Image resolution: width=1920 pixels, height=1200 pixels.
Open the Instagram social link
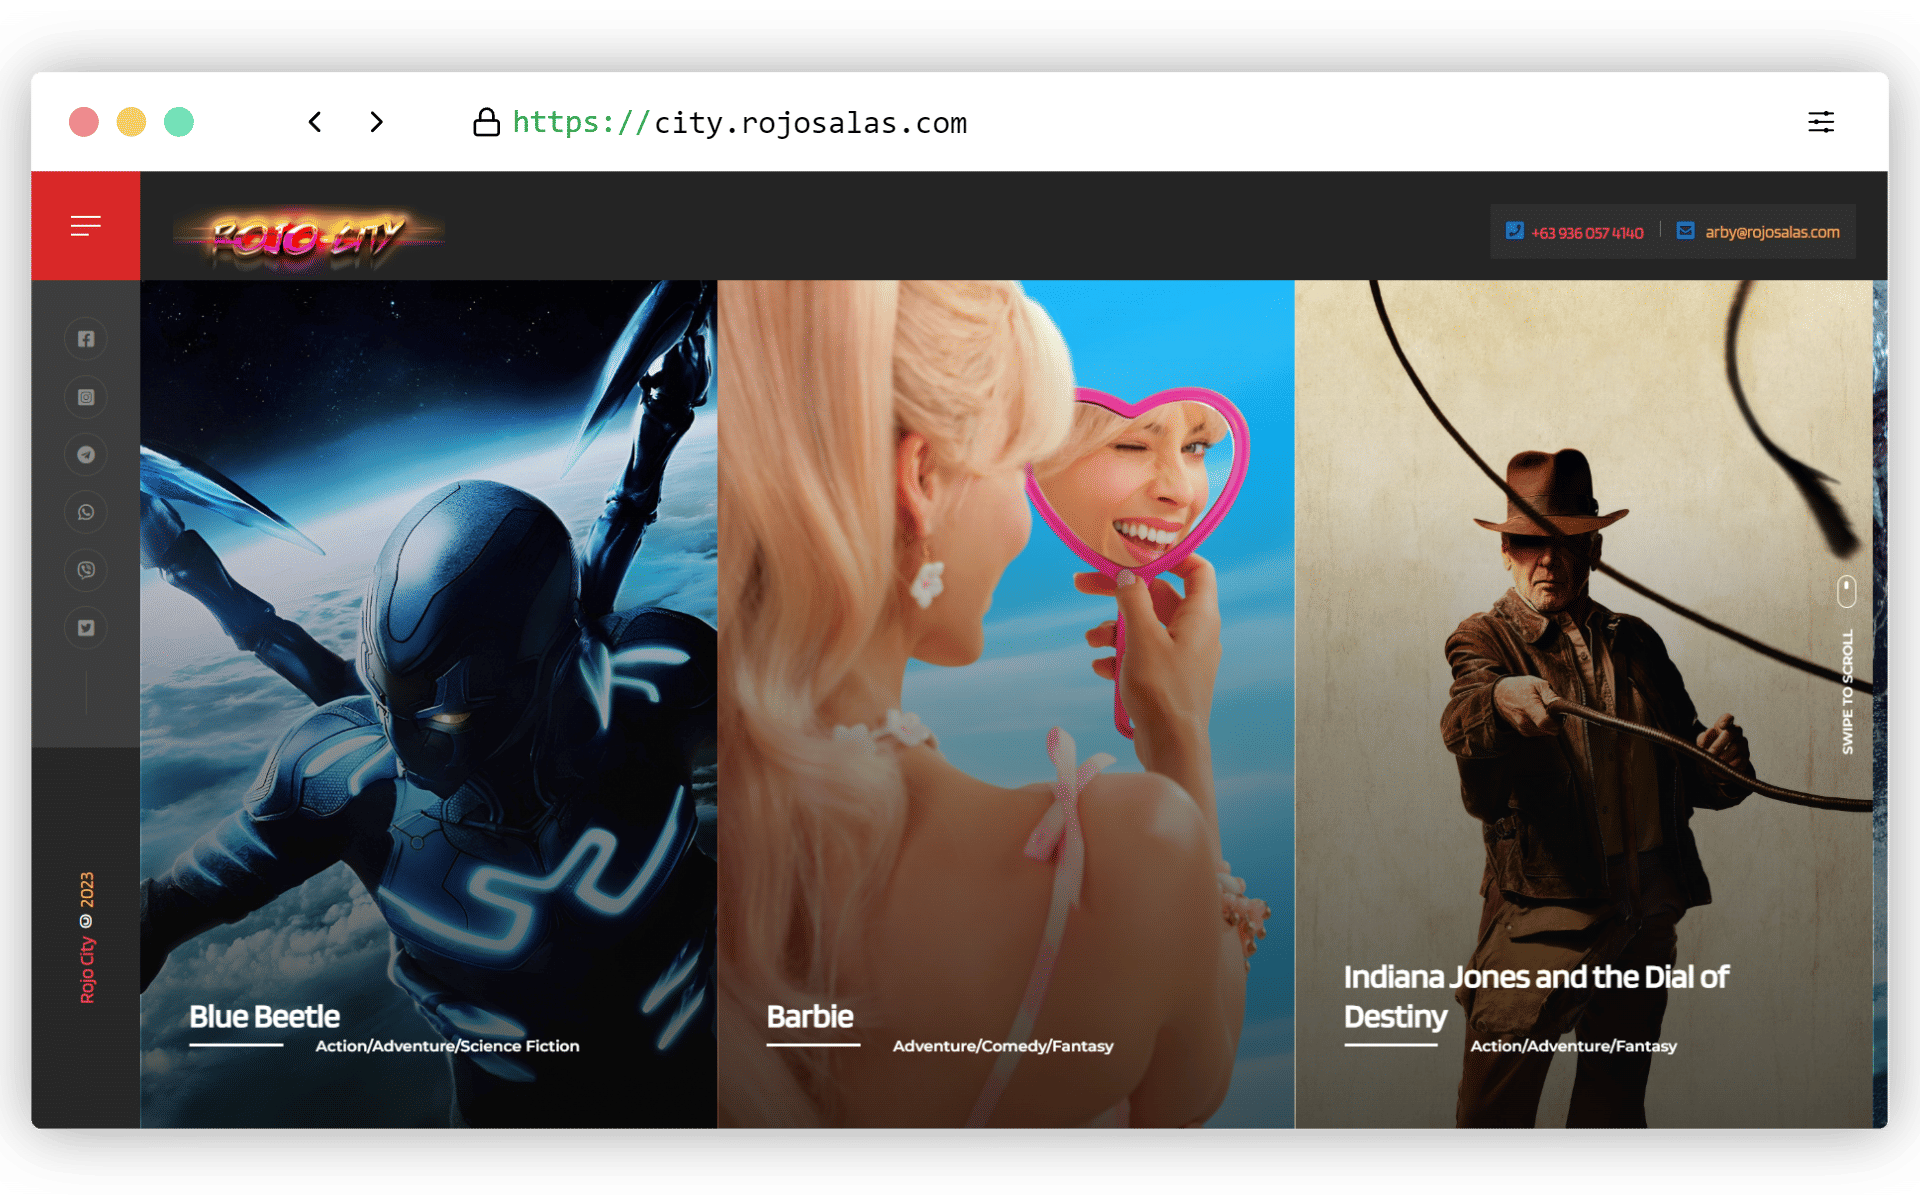[86, 397]
